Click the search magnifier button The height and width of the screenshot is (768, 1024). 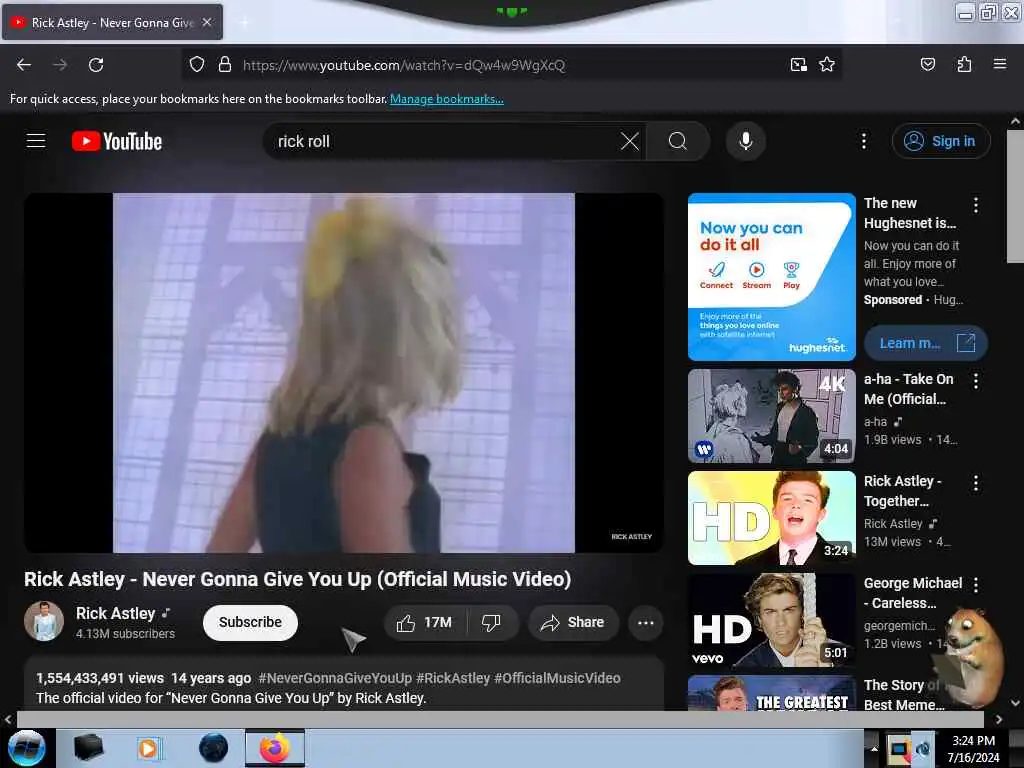(x=678, y=141)
